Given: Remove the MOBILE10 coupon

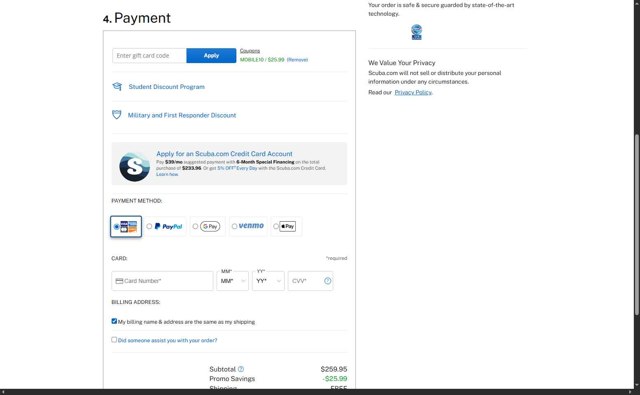Looking at the screenshot, I should coord(297,60).
